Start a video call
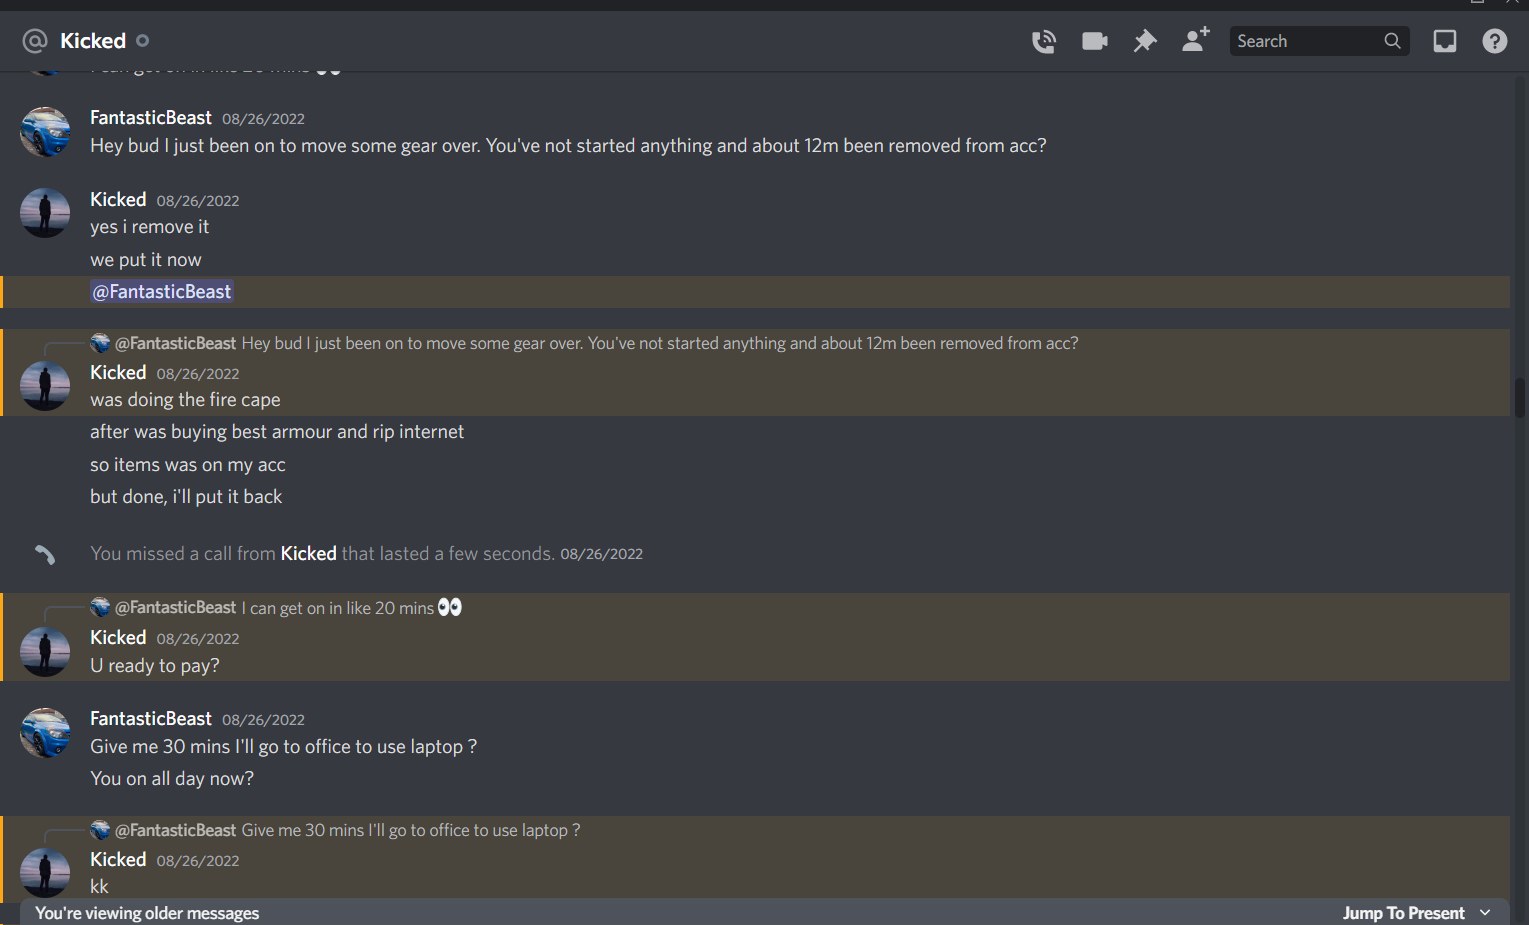 (1094, 41)
